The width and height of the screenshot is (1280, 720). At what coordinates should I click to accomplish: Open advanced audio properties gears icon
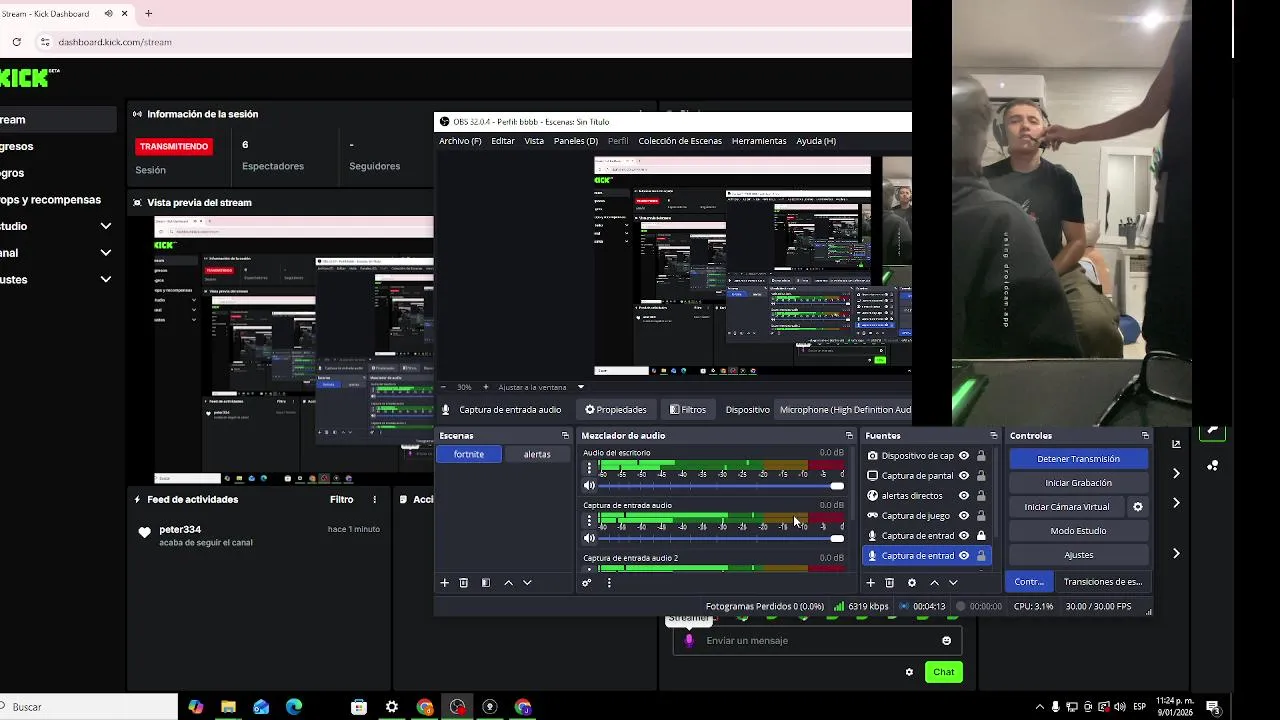click(x=587, y=583)
